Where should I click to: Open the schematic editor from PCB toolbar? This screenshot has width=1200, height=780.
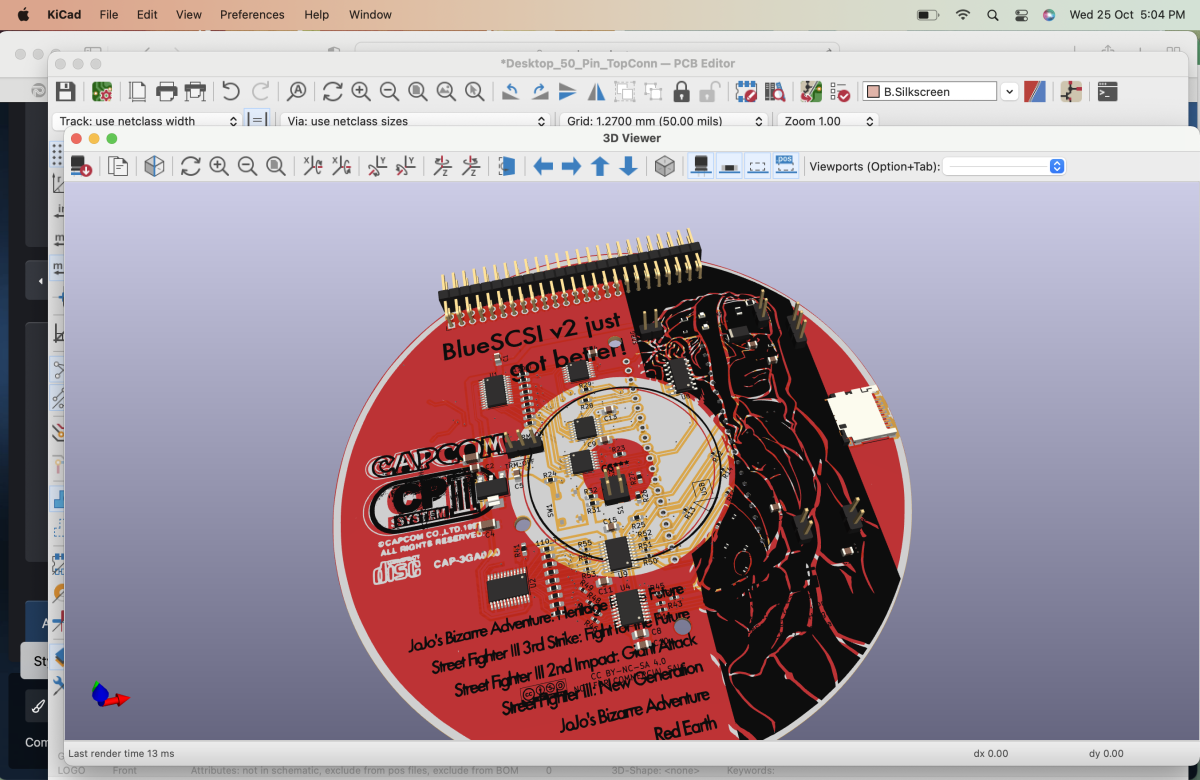point(1071,92)
